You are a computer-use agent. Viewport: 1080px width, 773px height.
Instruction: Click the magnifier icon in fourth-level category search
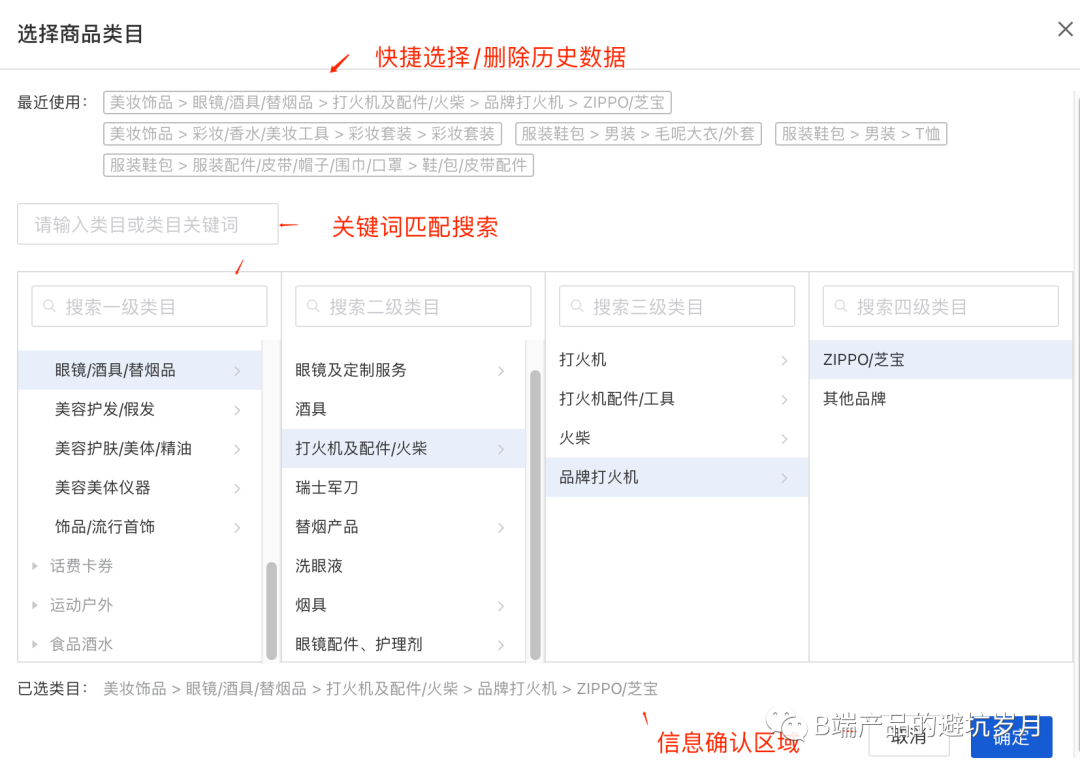click(x=841, y=305)
